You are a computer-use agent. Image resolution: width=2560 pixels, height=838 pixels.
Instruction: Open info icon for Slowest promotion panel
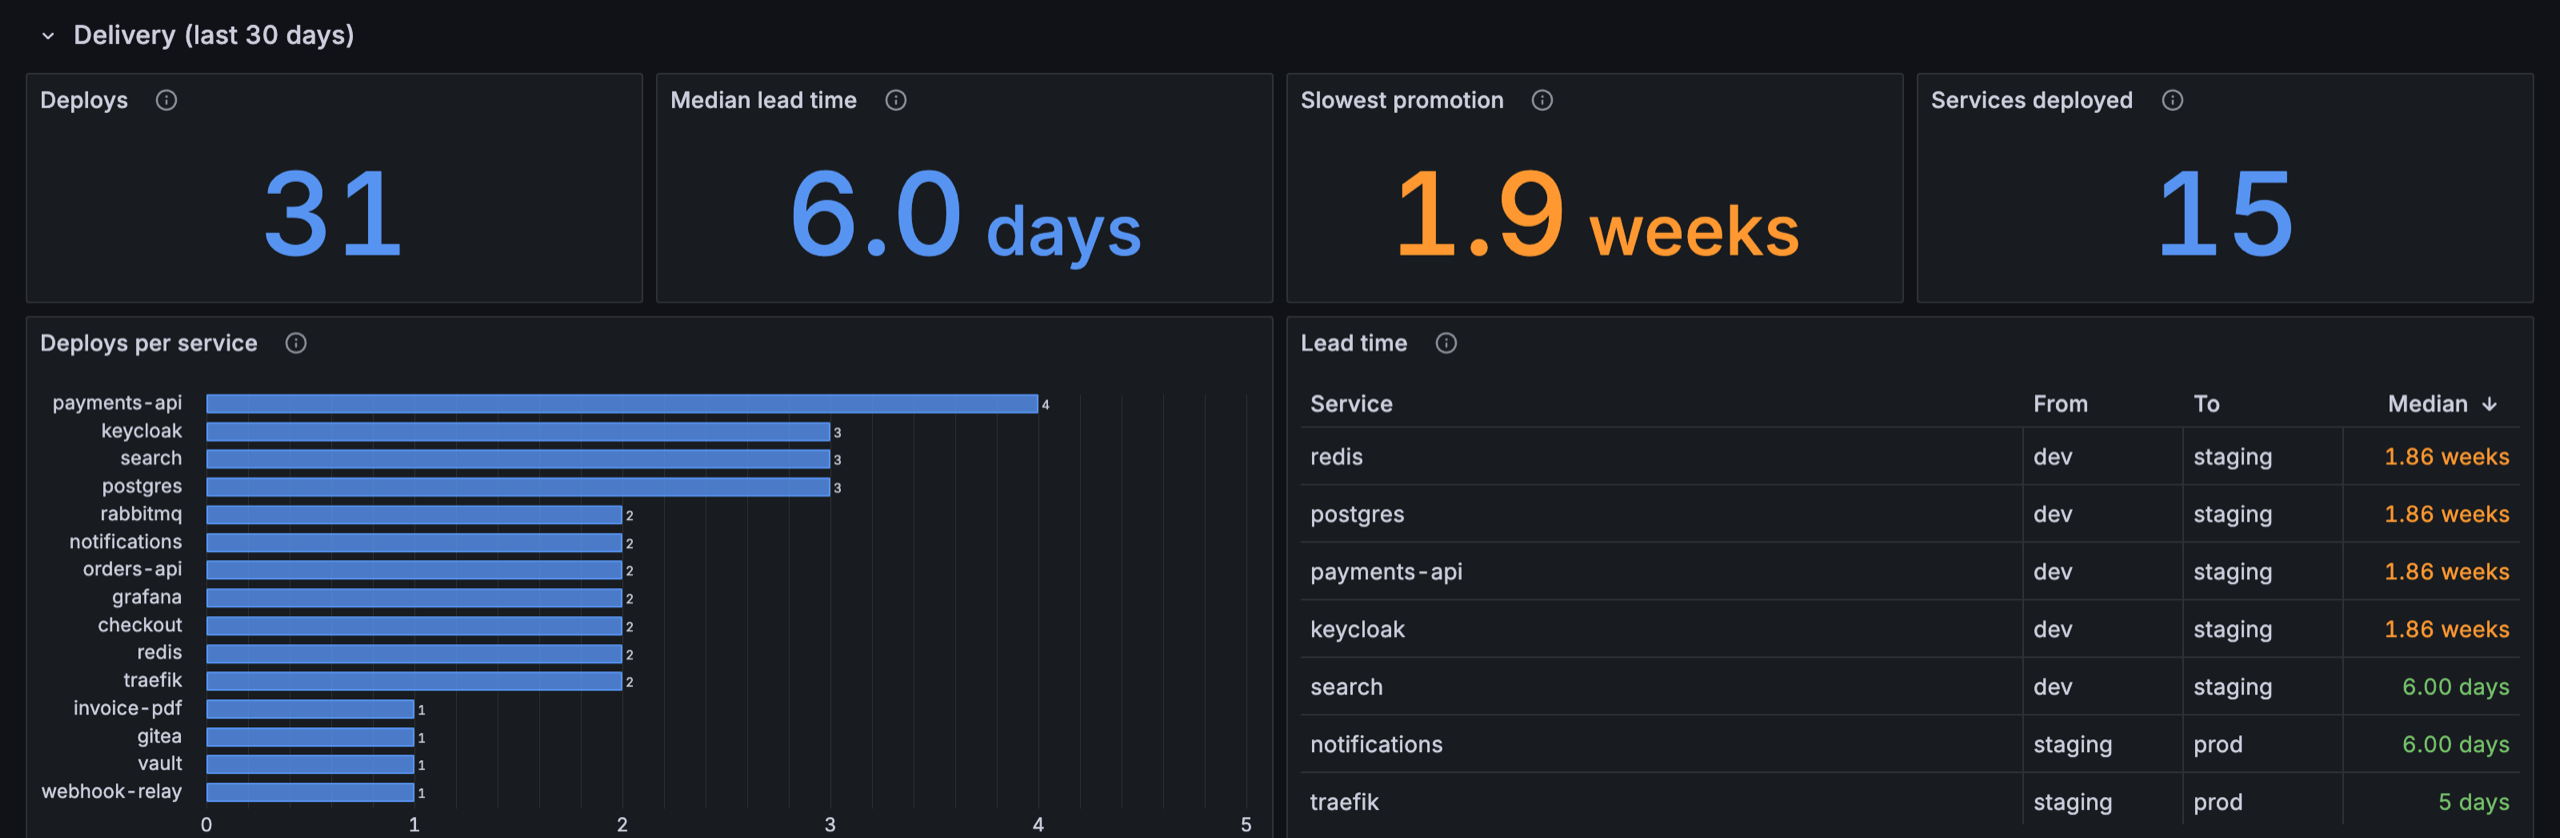point(1542,100)
